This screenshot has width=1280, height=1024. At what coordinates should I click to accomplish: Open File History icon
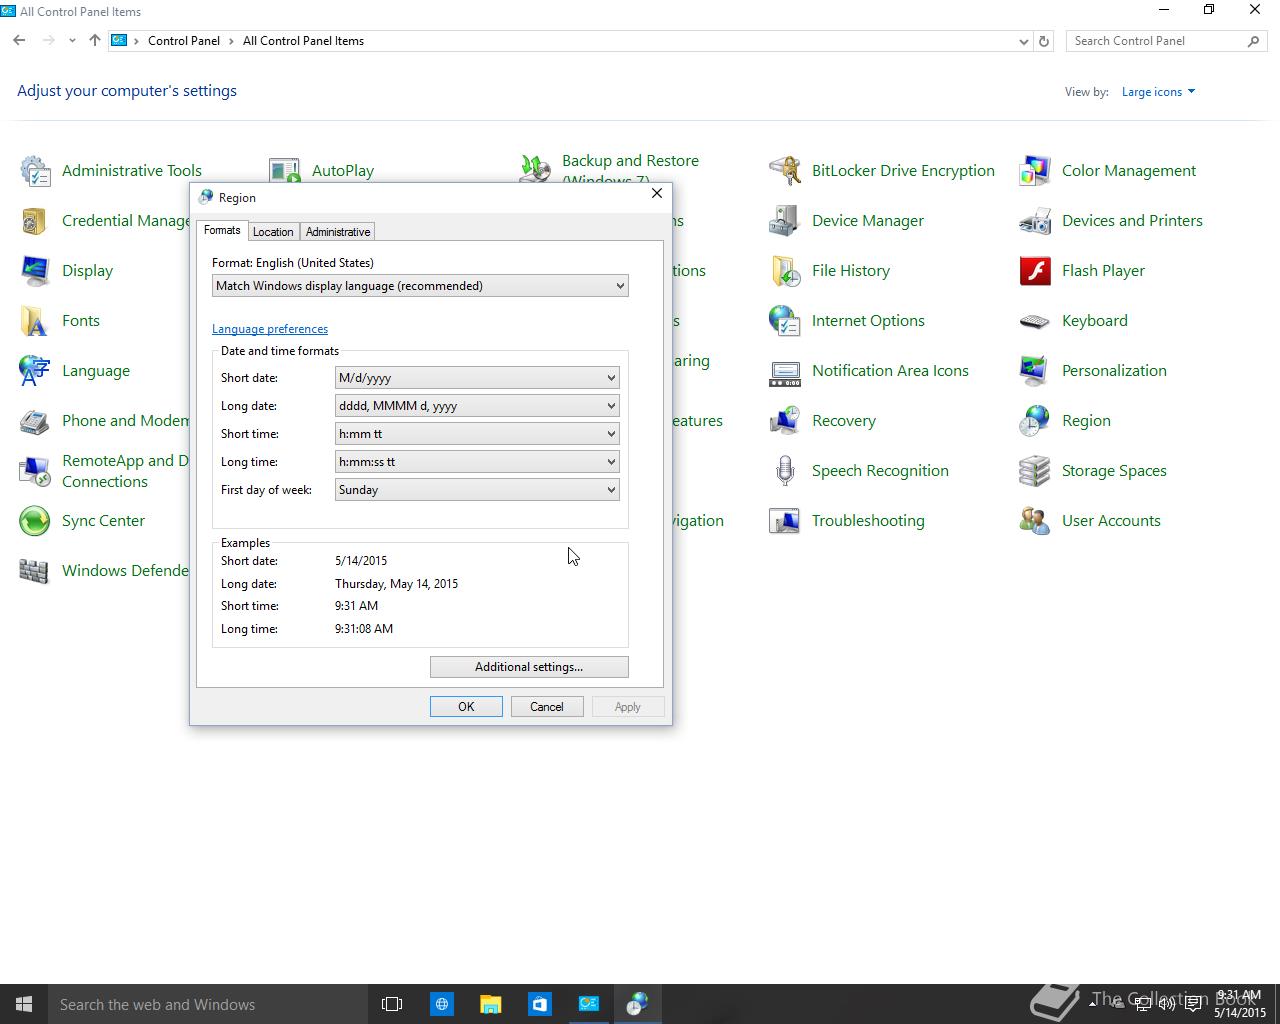click(785, 271)
